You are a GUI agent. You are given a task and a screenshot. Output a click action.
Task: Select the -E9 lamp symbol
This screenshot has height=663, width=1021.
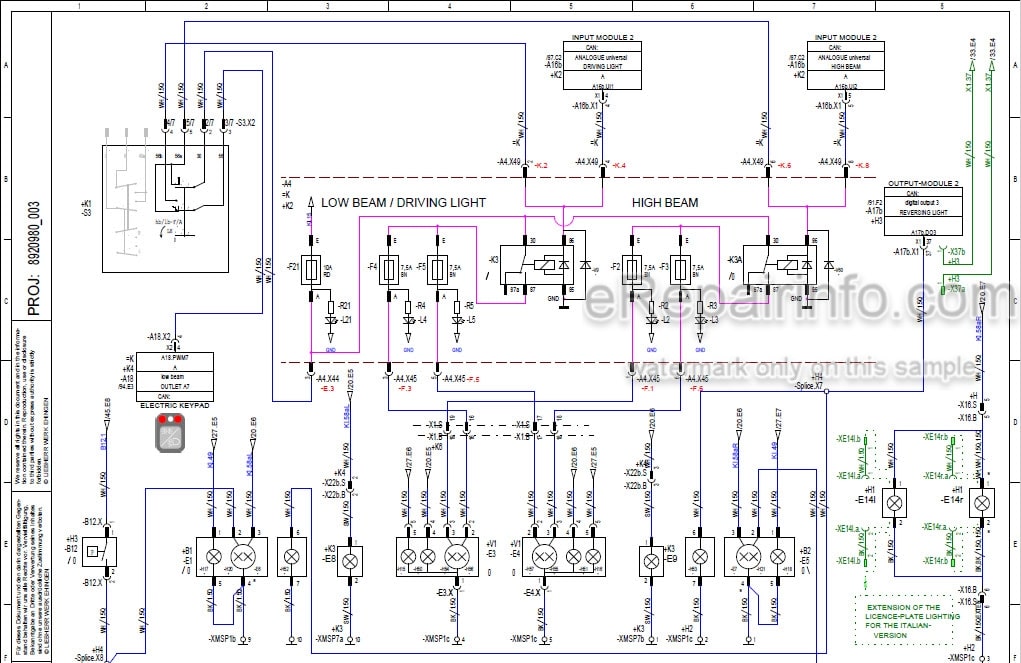652,561
